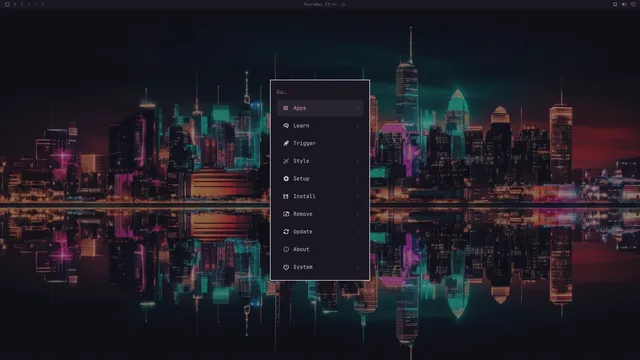Open the Style menu entry
Viewport: 640px width, 360px height.
click(320, 161)
